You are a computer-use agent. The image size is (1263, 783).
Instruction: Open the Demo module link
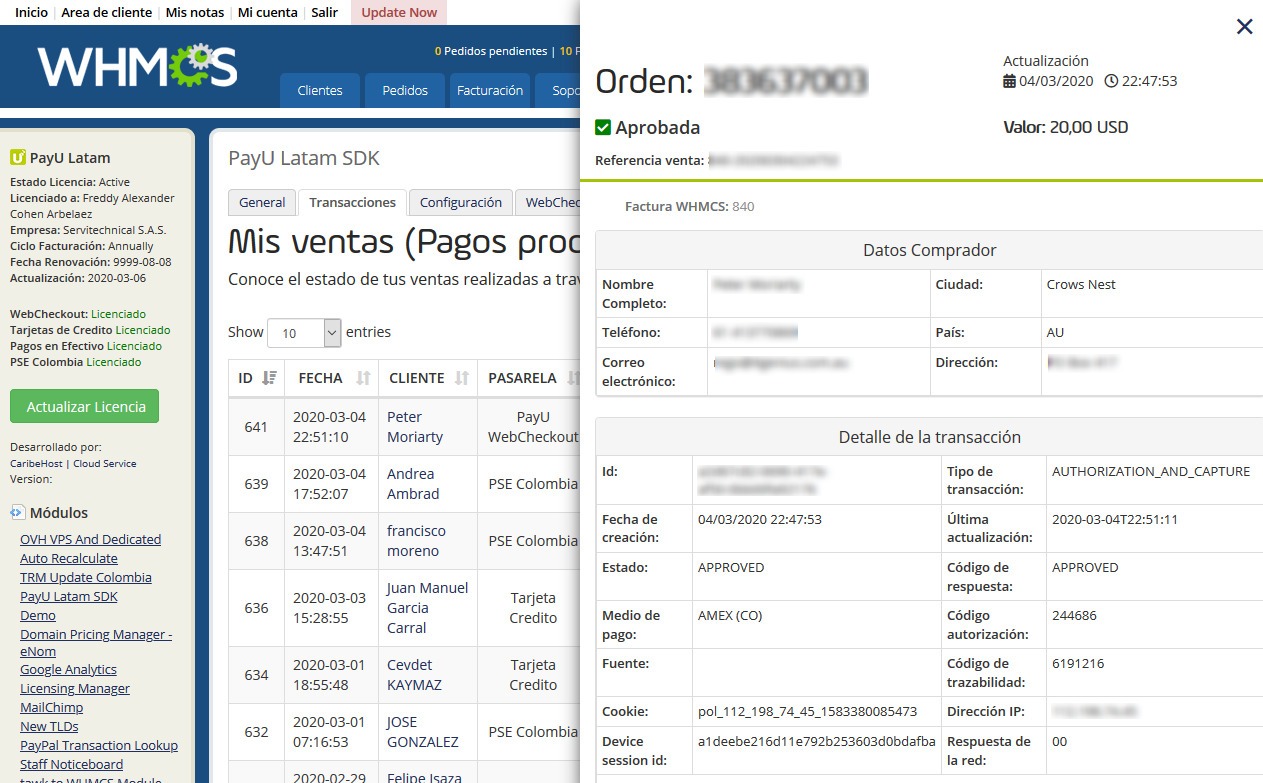coord(38,615)
